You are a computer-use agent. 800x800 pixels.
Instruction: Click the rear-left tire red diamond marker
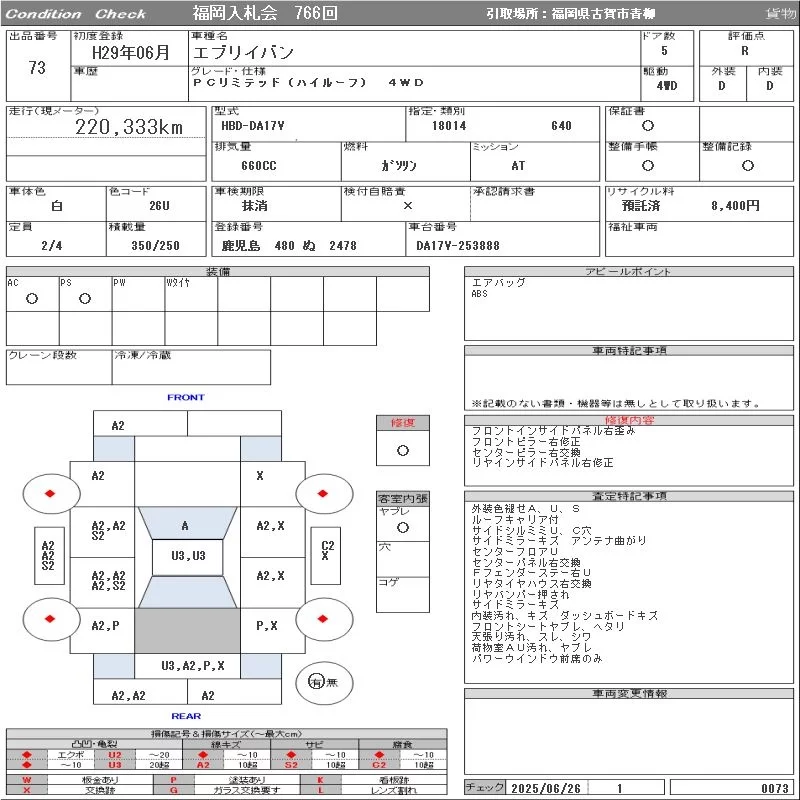click(x=50, y=619)
